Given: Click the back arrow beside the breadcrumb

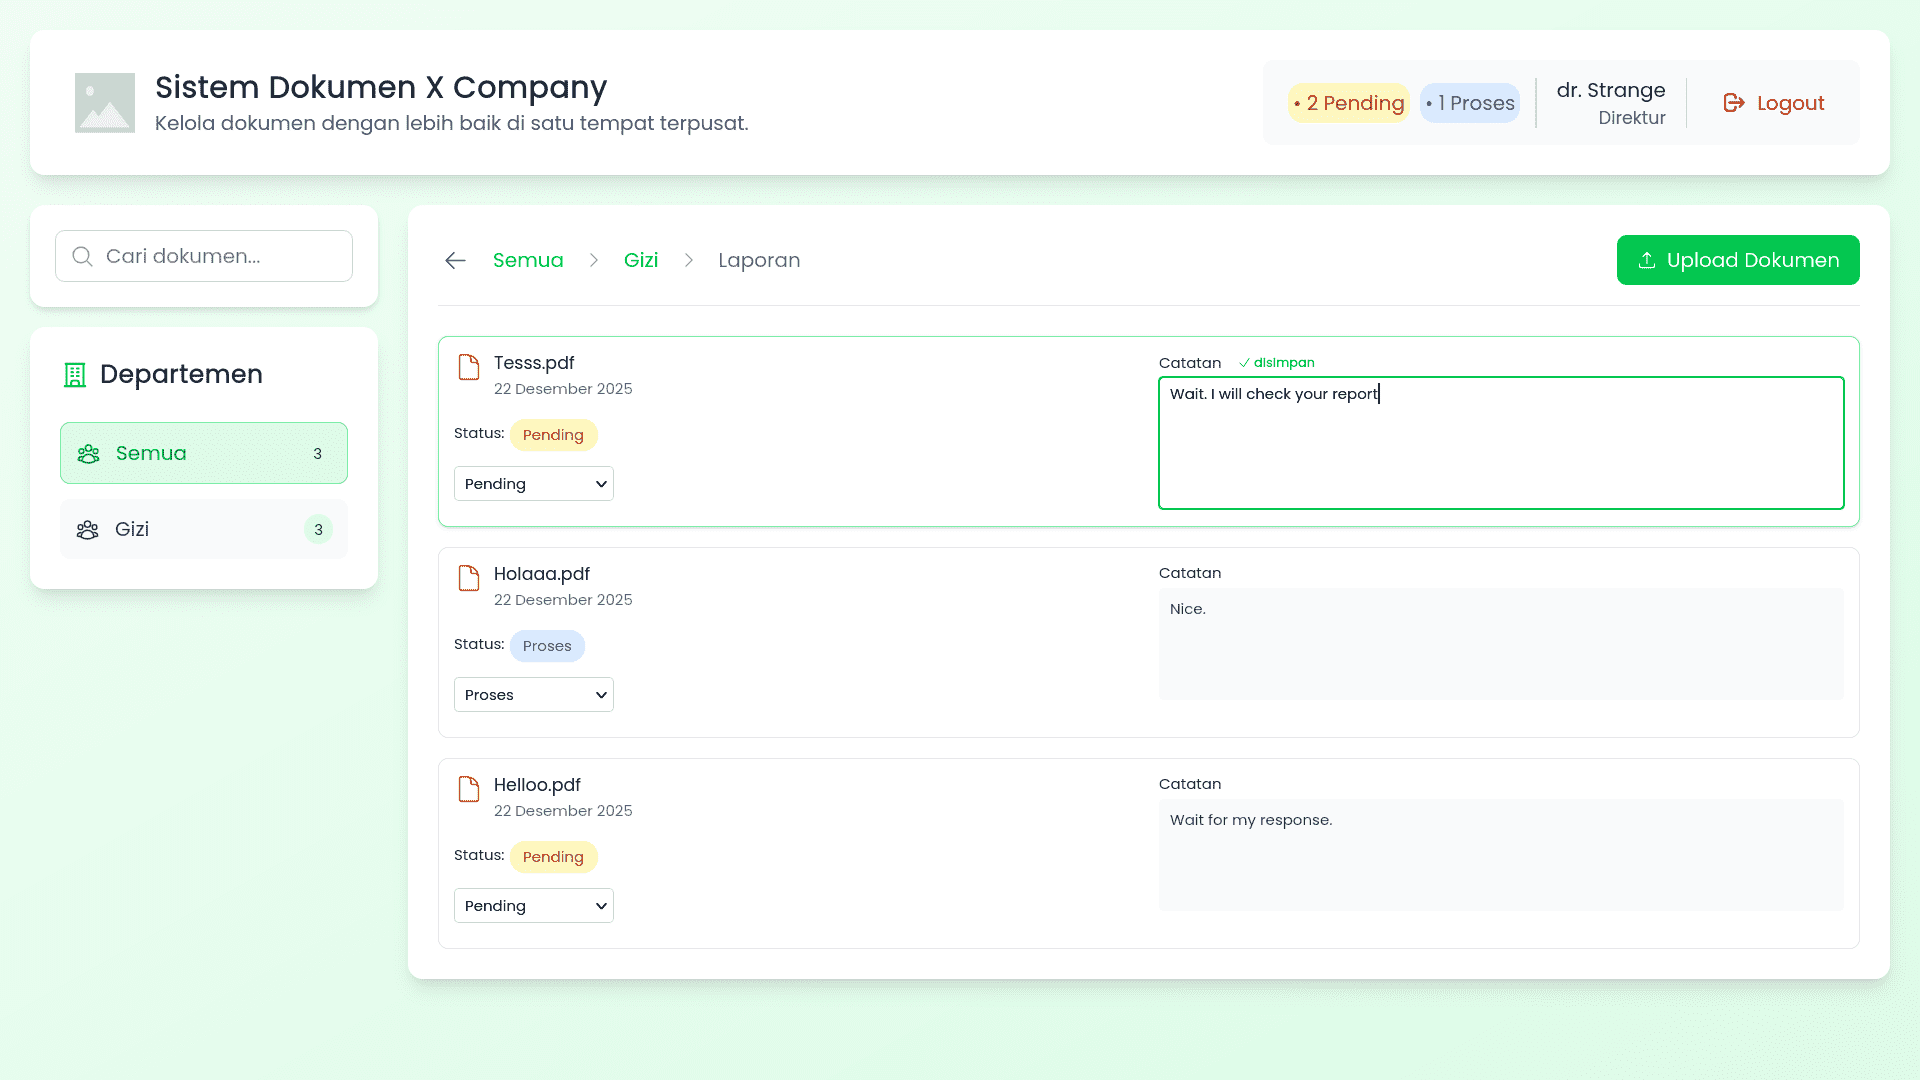Looking at the screenshot, I should 455,260.
